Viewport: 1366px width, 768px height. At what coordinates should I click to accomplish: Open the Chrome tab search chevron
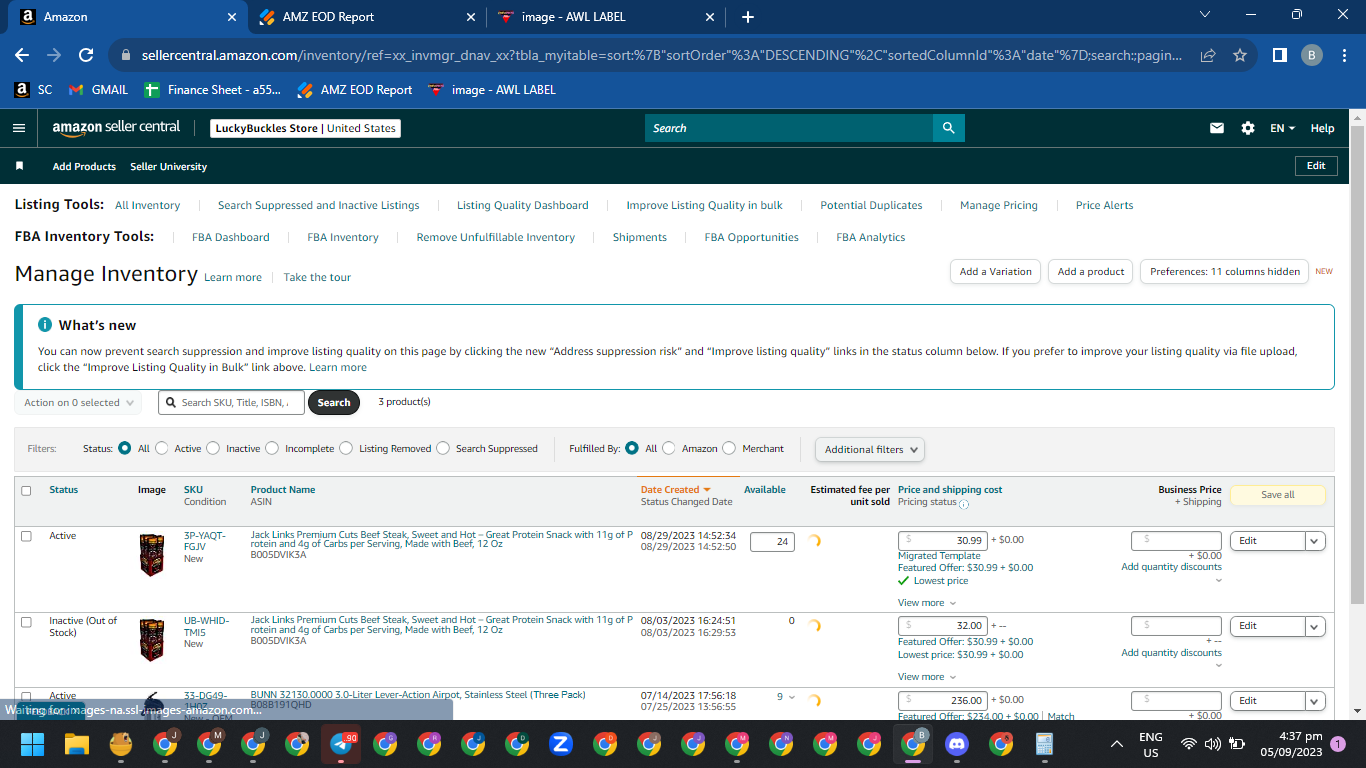point(1204,15)
